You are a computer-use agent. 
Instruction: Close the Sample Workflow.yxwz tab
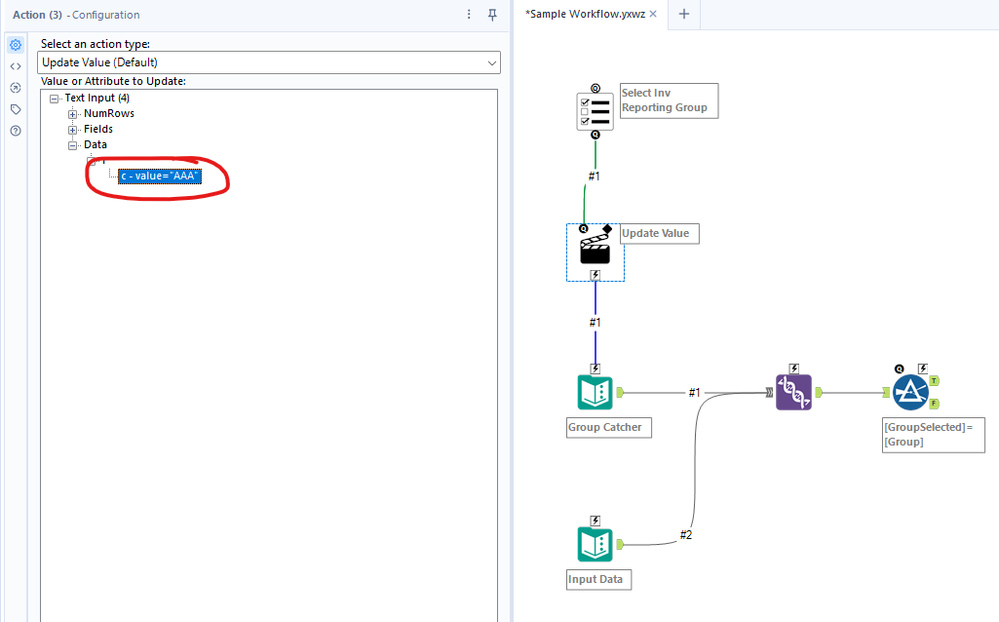click(653, 14)
